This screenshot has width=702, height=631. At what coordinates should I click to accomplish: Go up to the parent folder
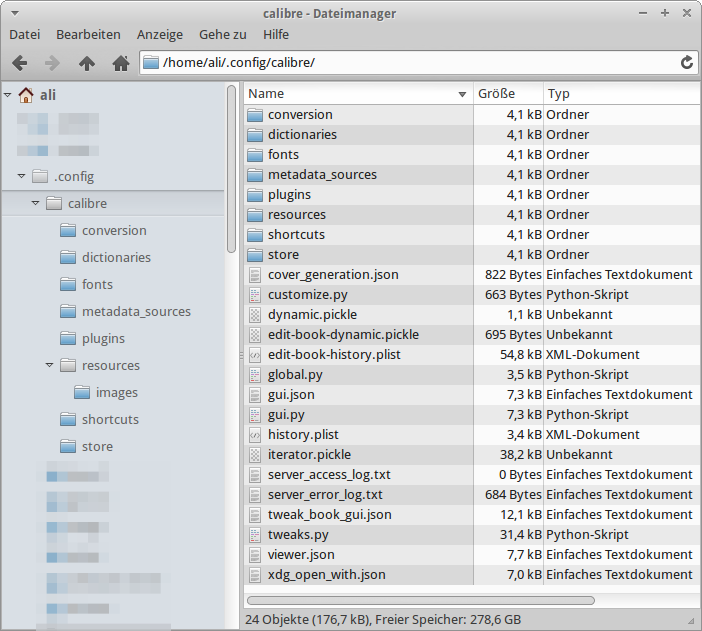coord(87,63)
